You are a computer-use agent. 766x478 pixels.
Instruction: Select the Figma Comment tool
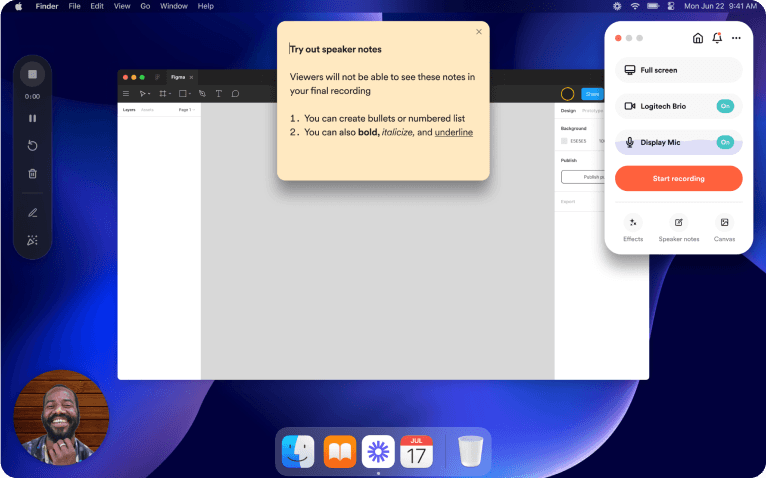coord(235,93)
